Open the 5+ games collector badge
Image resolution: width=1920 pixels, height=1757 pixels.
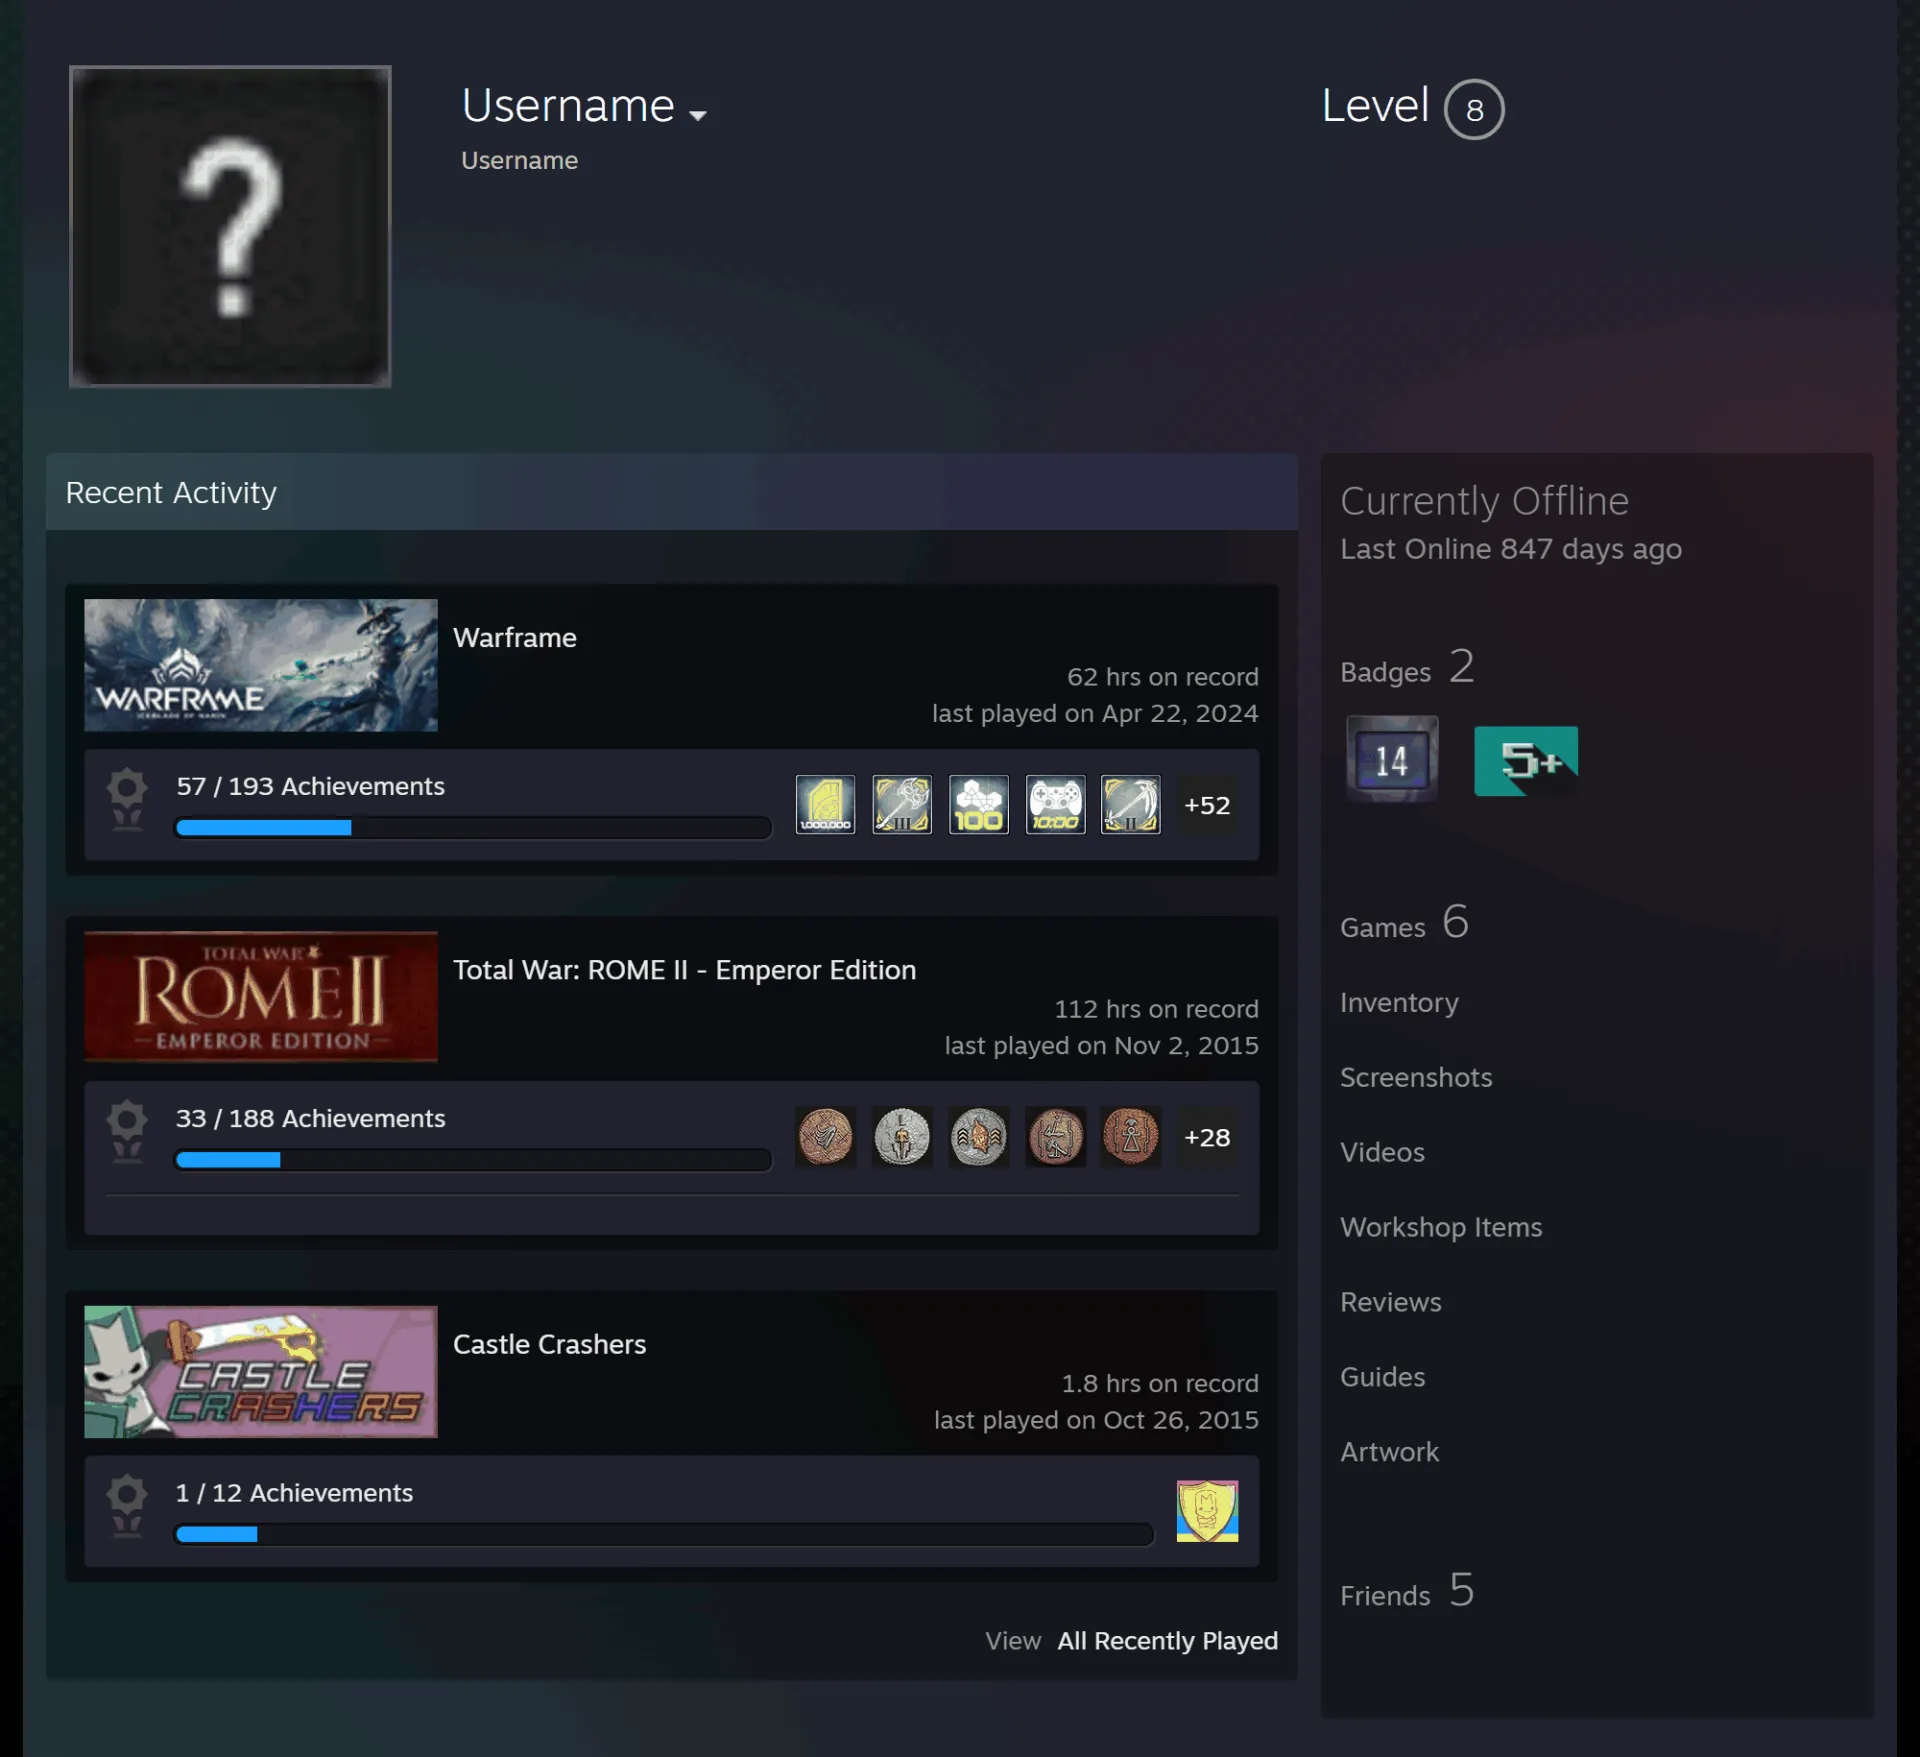(1526, 761)
